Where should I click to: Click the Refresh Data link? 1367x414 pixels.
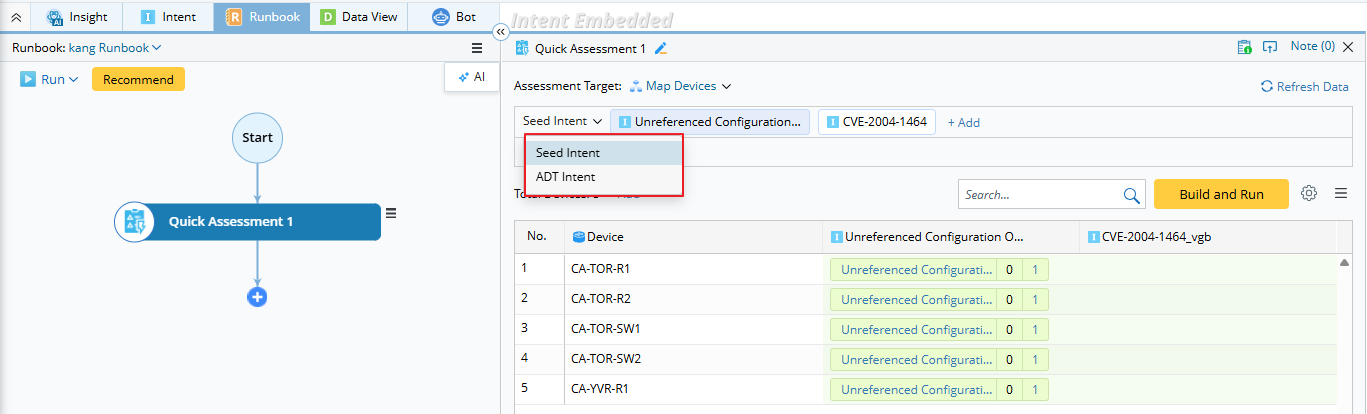click(x=1305, y=87)
